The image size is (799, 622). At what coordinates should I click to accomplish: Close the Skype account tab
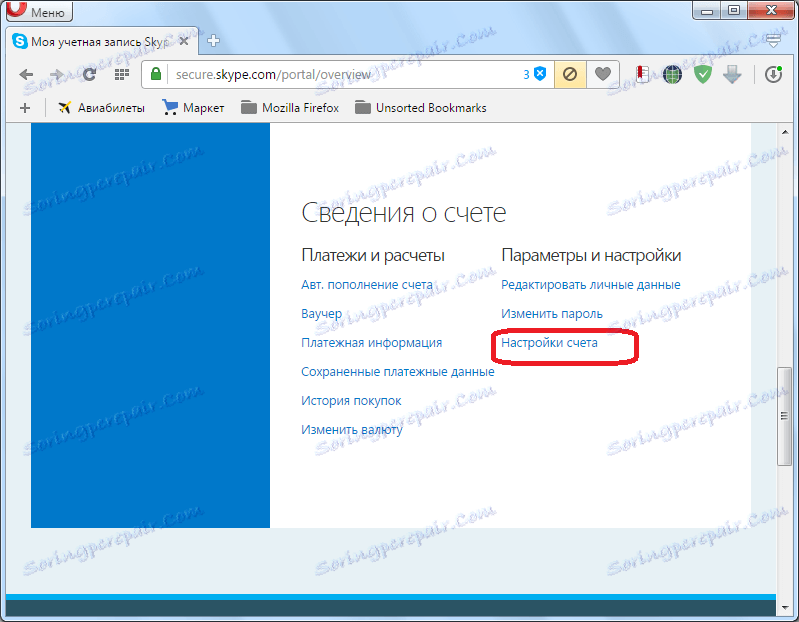tap(184, 41)
